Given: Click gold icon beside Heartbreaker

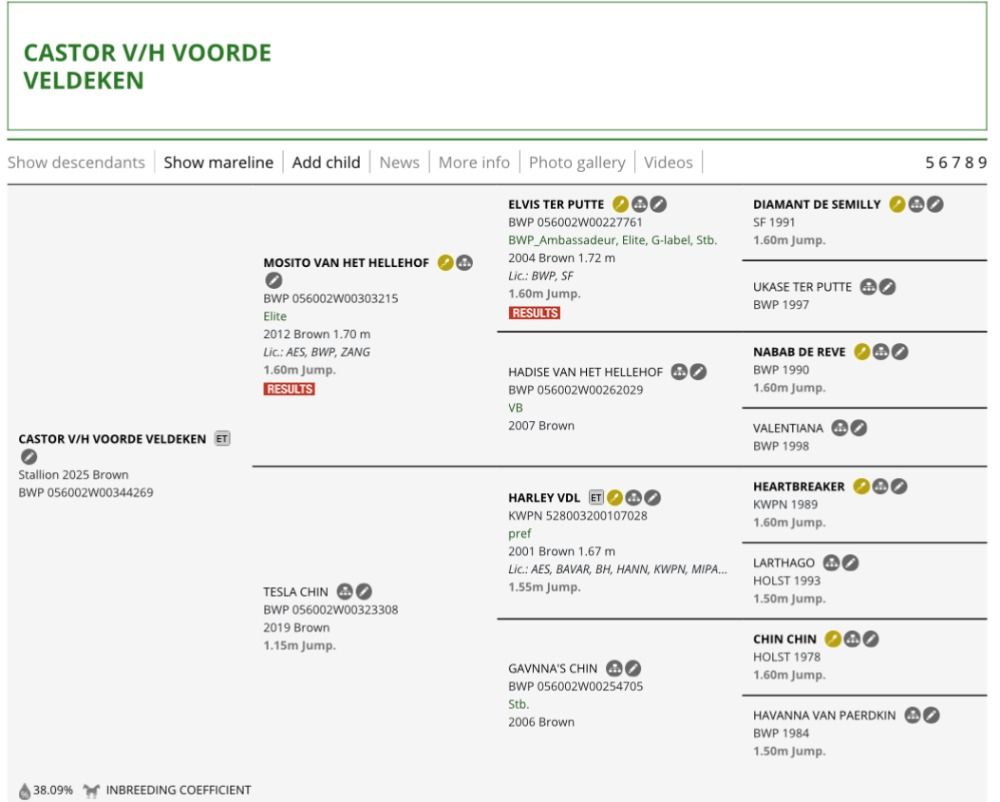Looking at the screenshot, I should click(862, 486).
